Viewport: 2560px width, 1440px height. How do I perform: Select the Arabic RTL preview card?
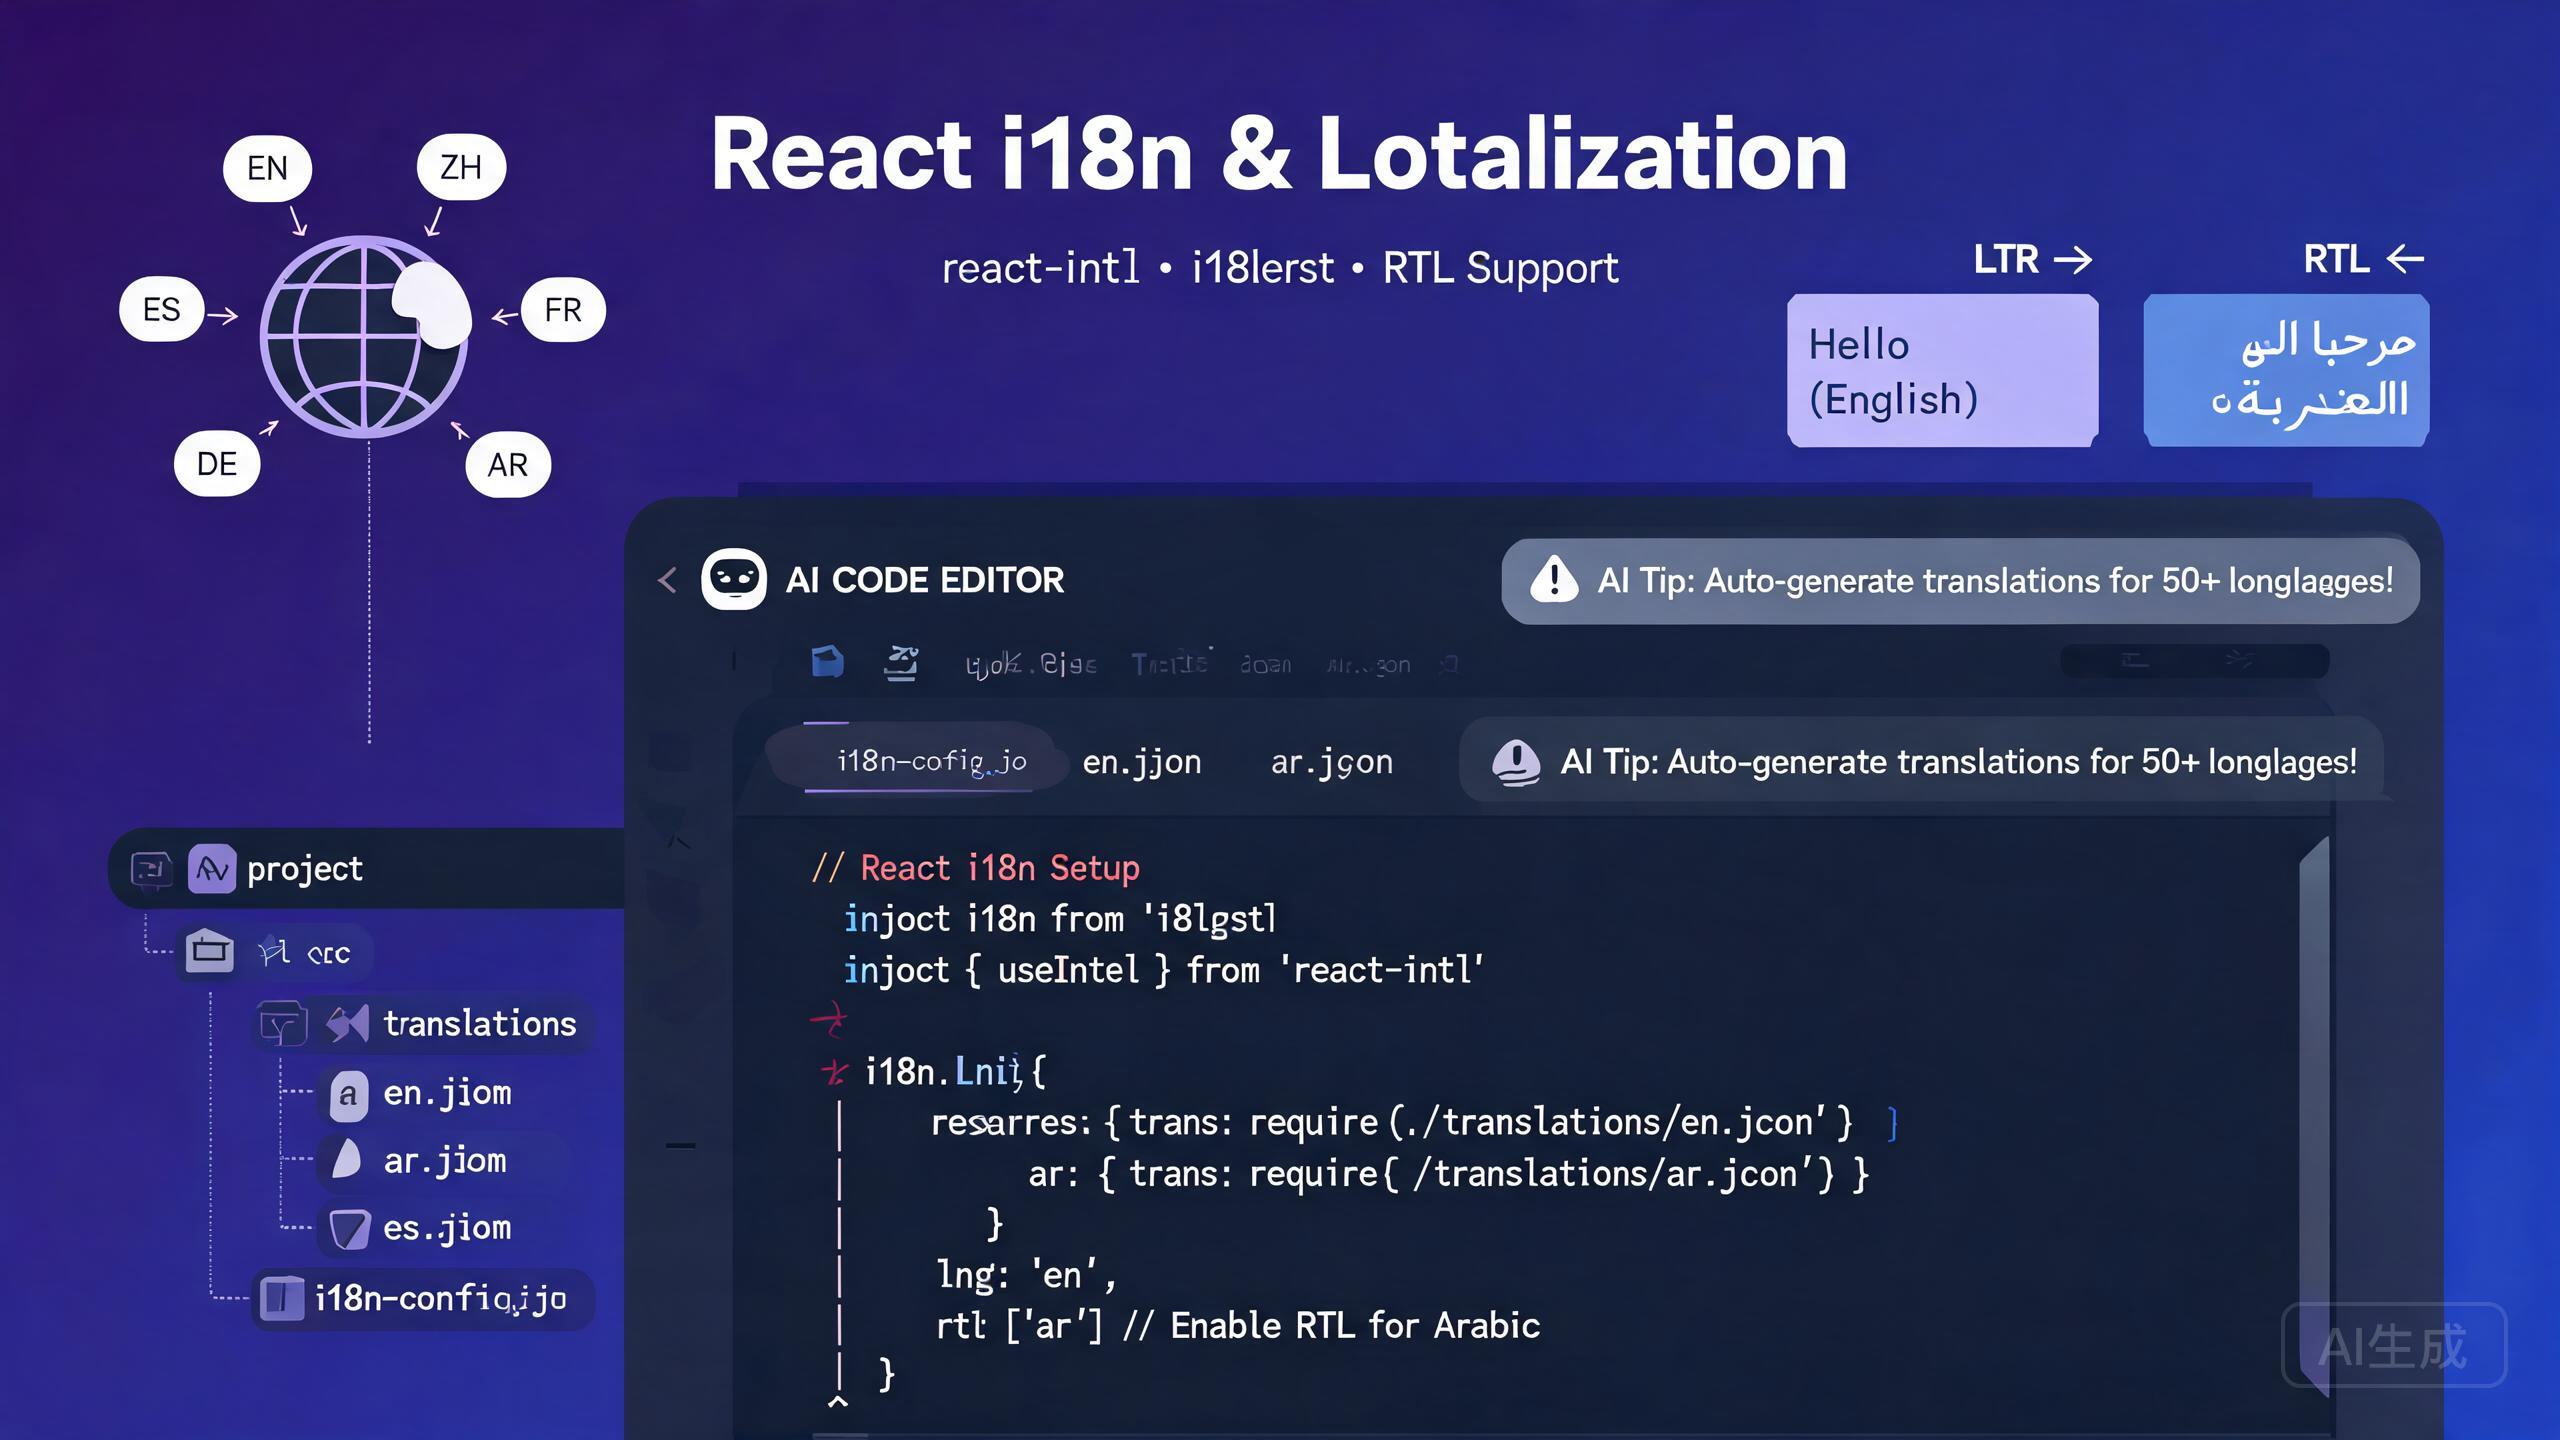[2286, 370]
